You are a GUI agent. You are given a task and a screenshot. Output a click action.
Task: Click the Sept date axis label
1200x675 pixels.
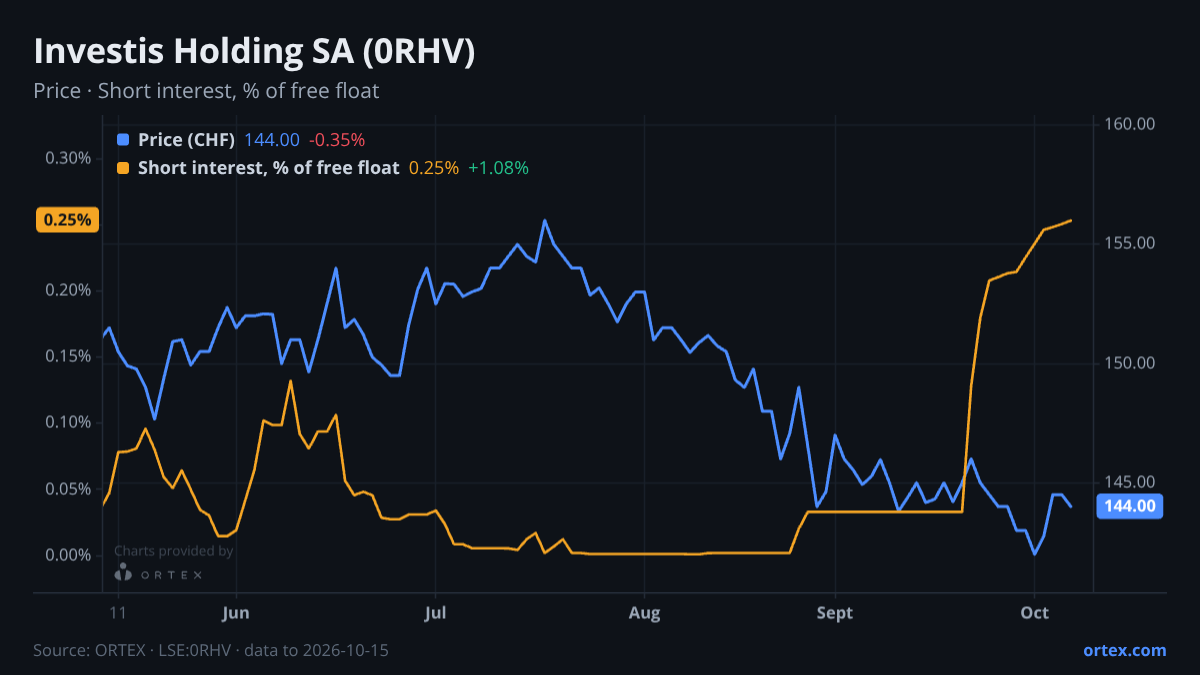835,613
